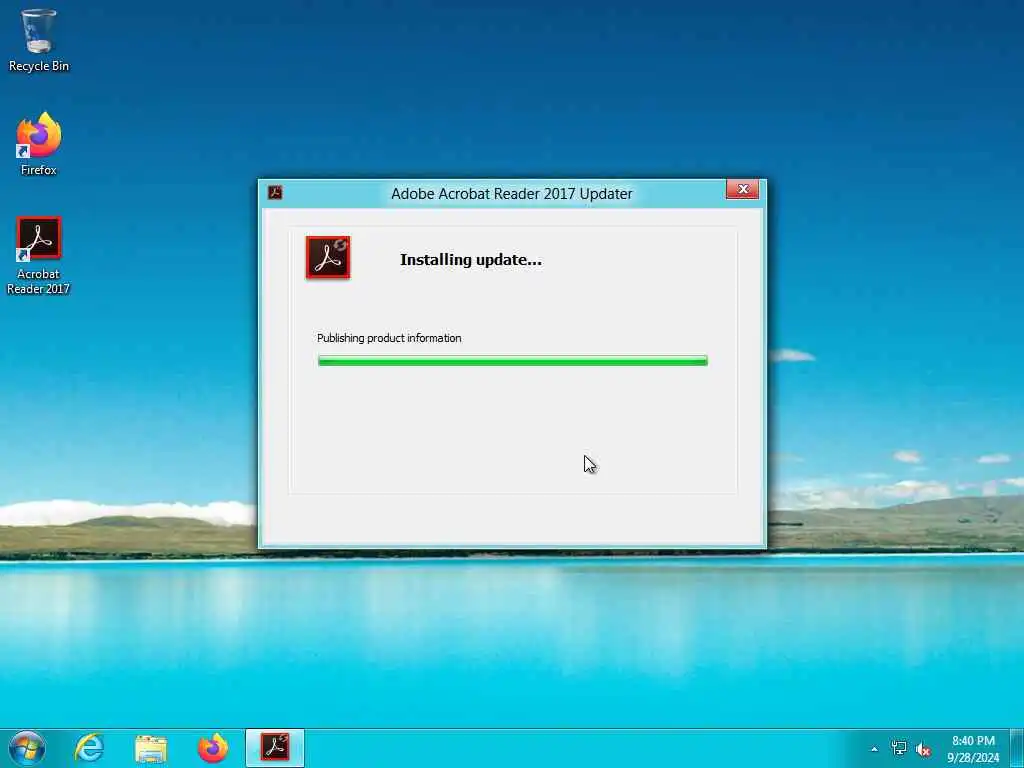This screenshot has height=768, width=1024.
Task: Launch Firefox from the taskbar
Action: pyautogui.click(x=213, y=748)
